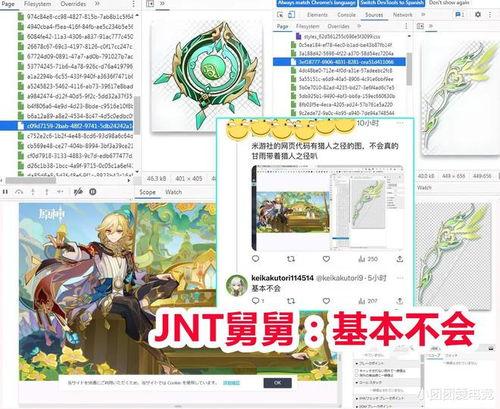Viewport: 500px width, 409px height.
Task: Retweet the upper tweet
Action: tap(291, 259)
